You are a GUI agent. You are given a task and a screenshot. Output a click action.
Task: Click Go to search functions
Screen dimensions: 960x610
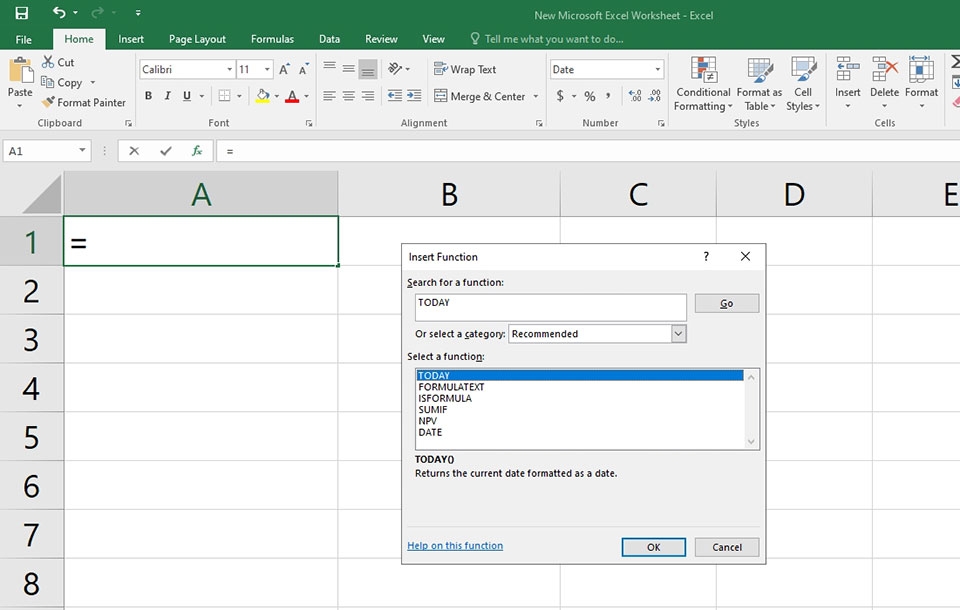(x=727, y=303)
